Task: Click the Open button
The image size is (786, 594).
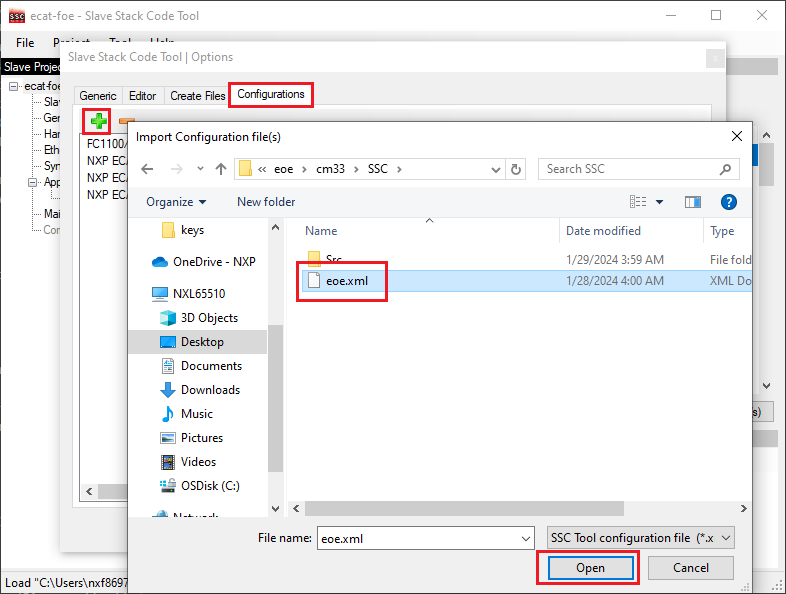Action: (x=589, y=568)
